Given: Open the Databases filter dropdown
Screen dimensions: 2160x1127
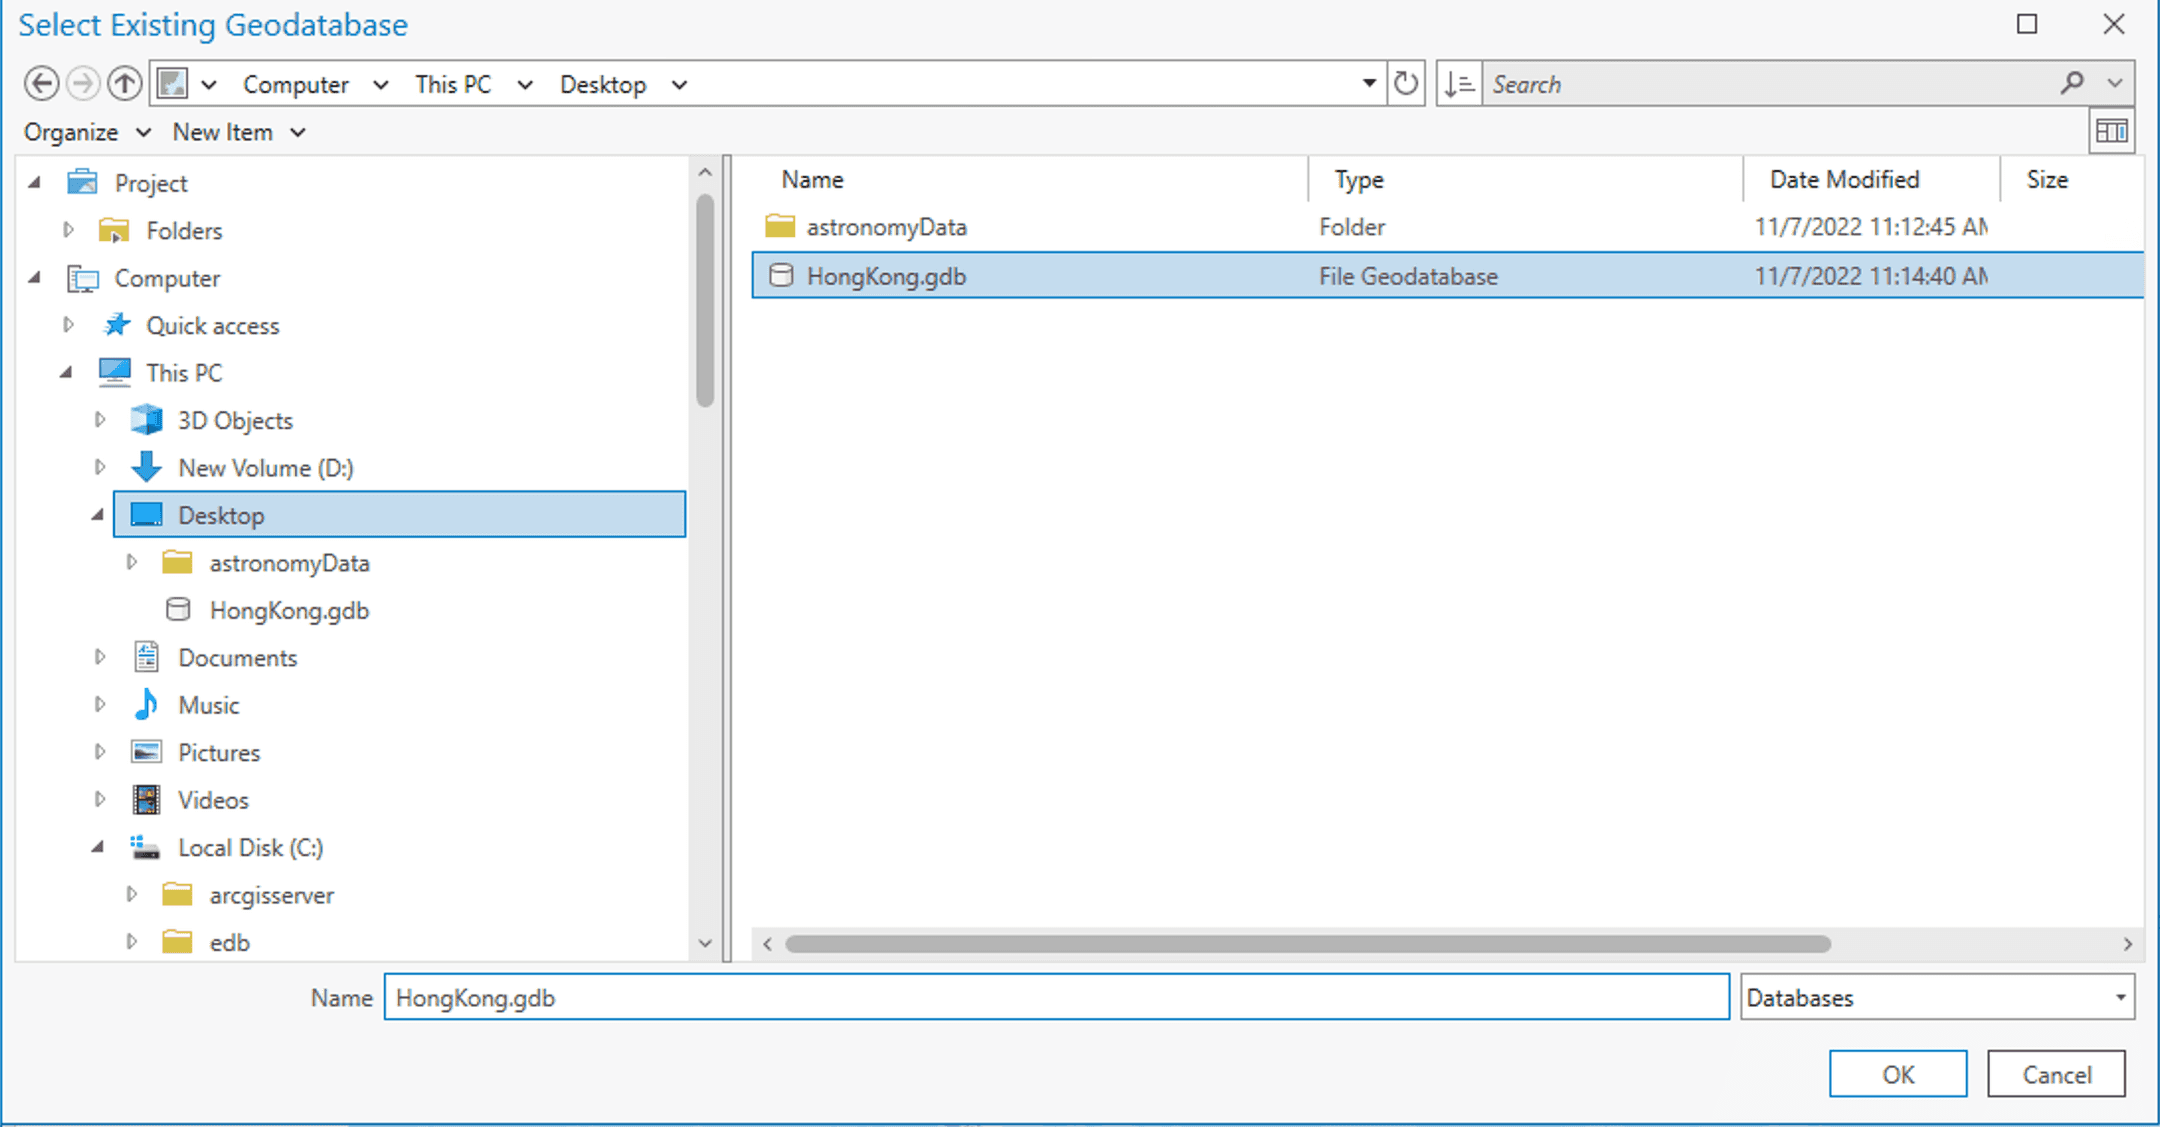Looking at the screenshot, I should tap(2119, 997).
